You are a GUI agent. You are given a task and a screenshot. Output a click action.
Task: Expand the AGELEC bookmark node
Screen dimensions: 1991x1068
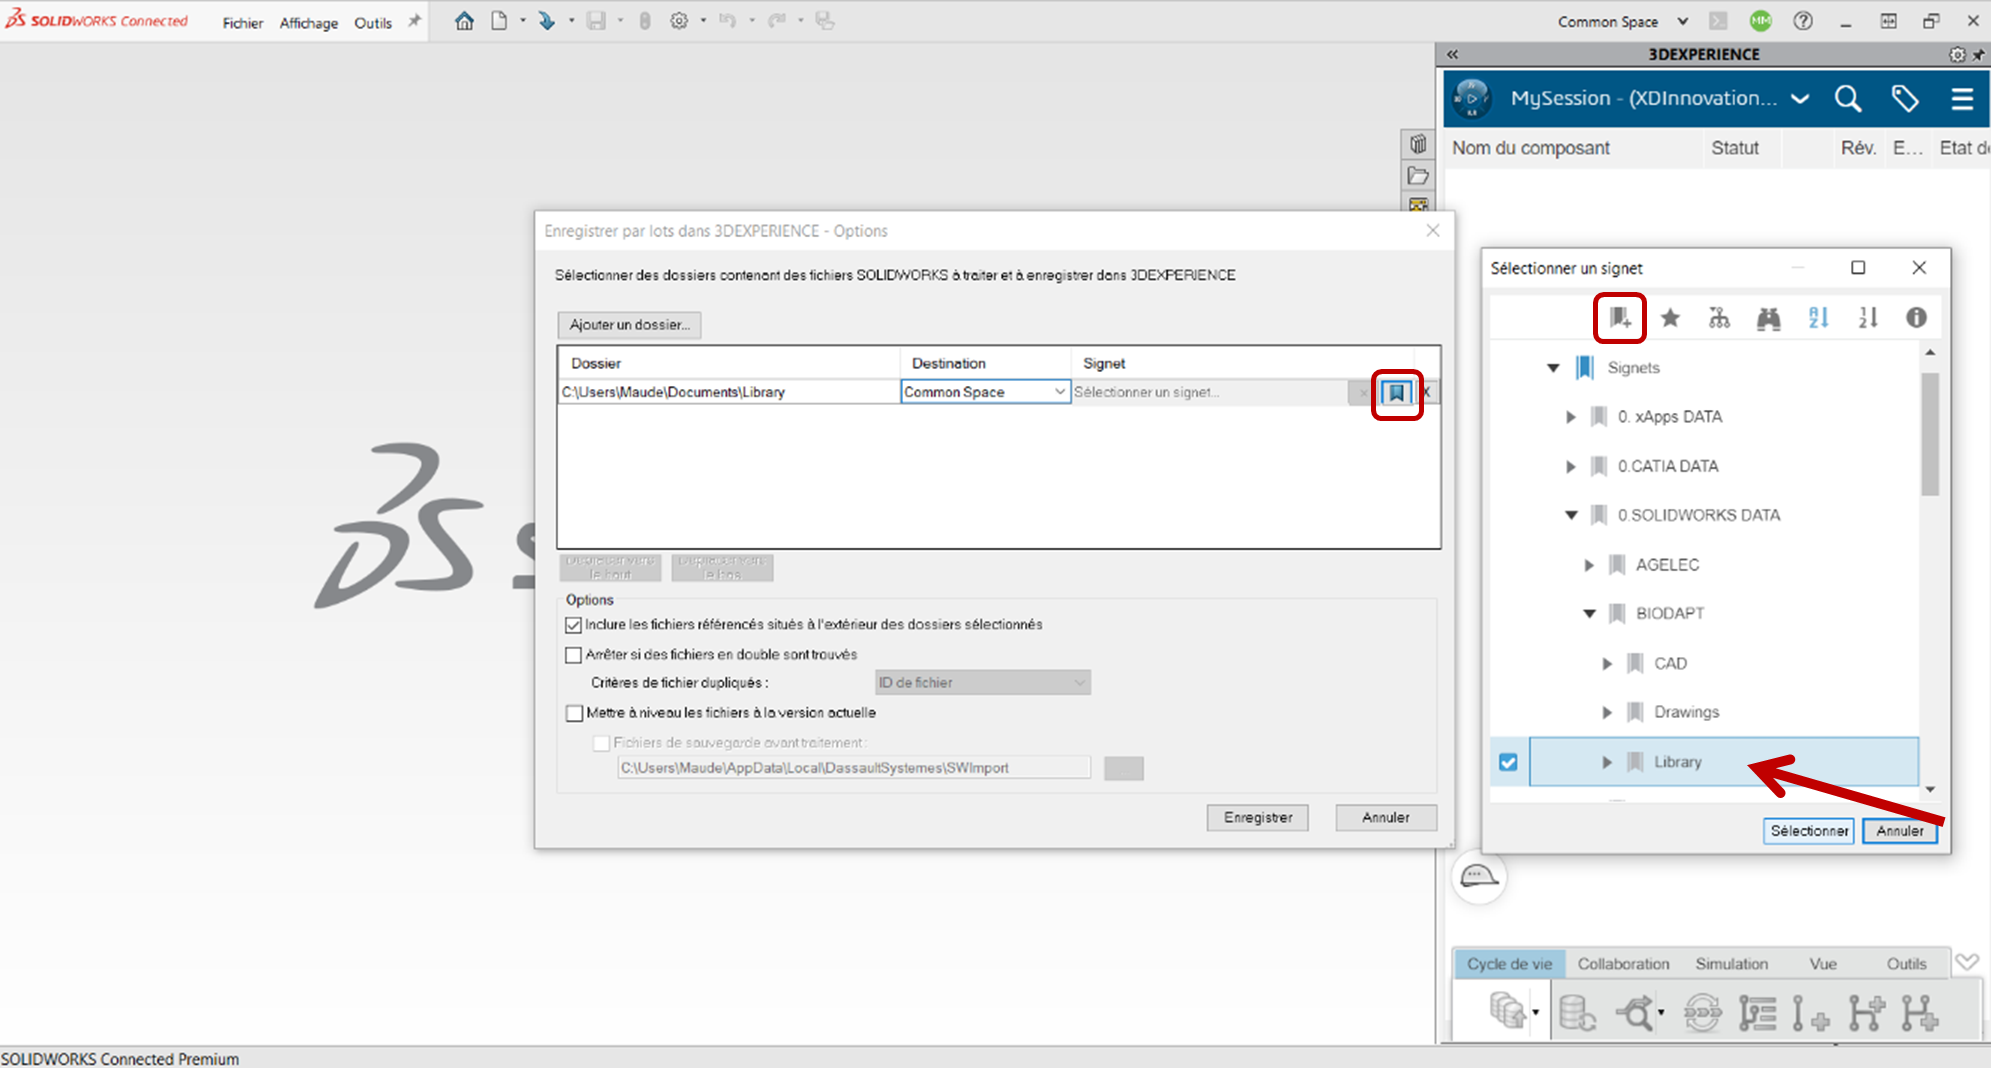[x=1588, y=565]
